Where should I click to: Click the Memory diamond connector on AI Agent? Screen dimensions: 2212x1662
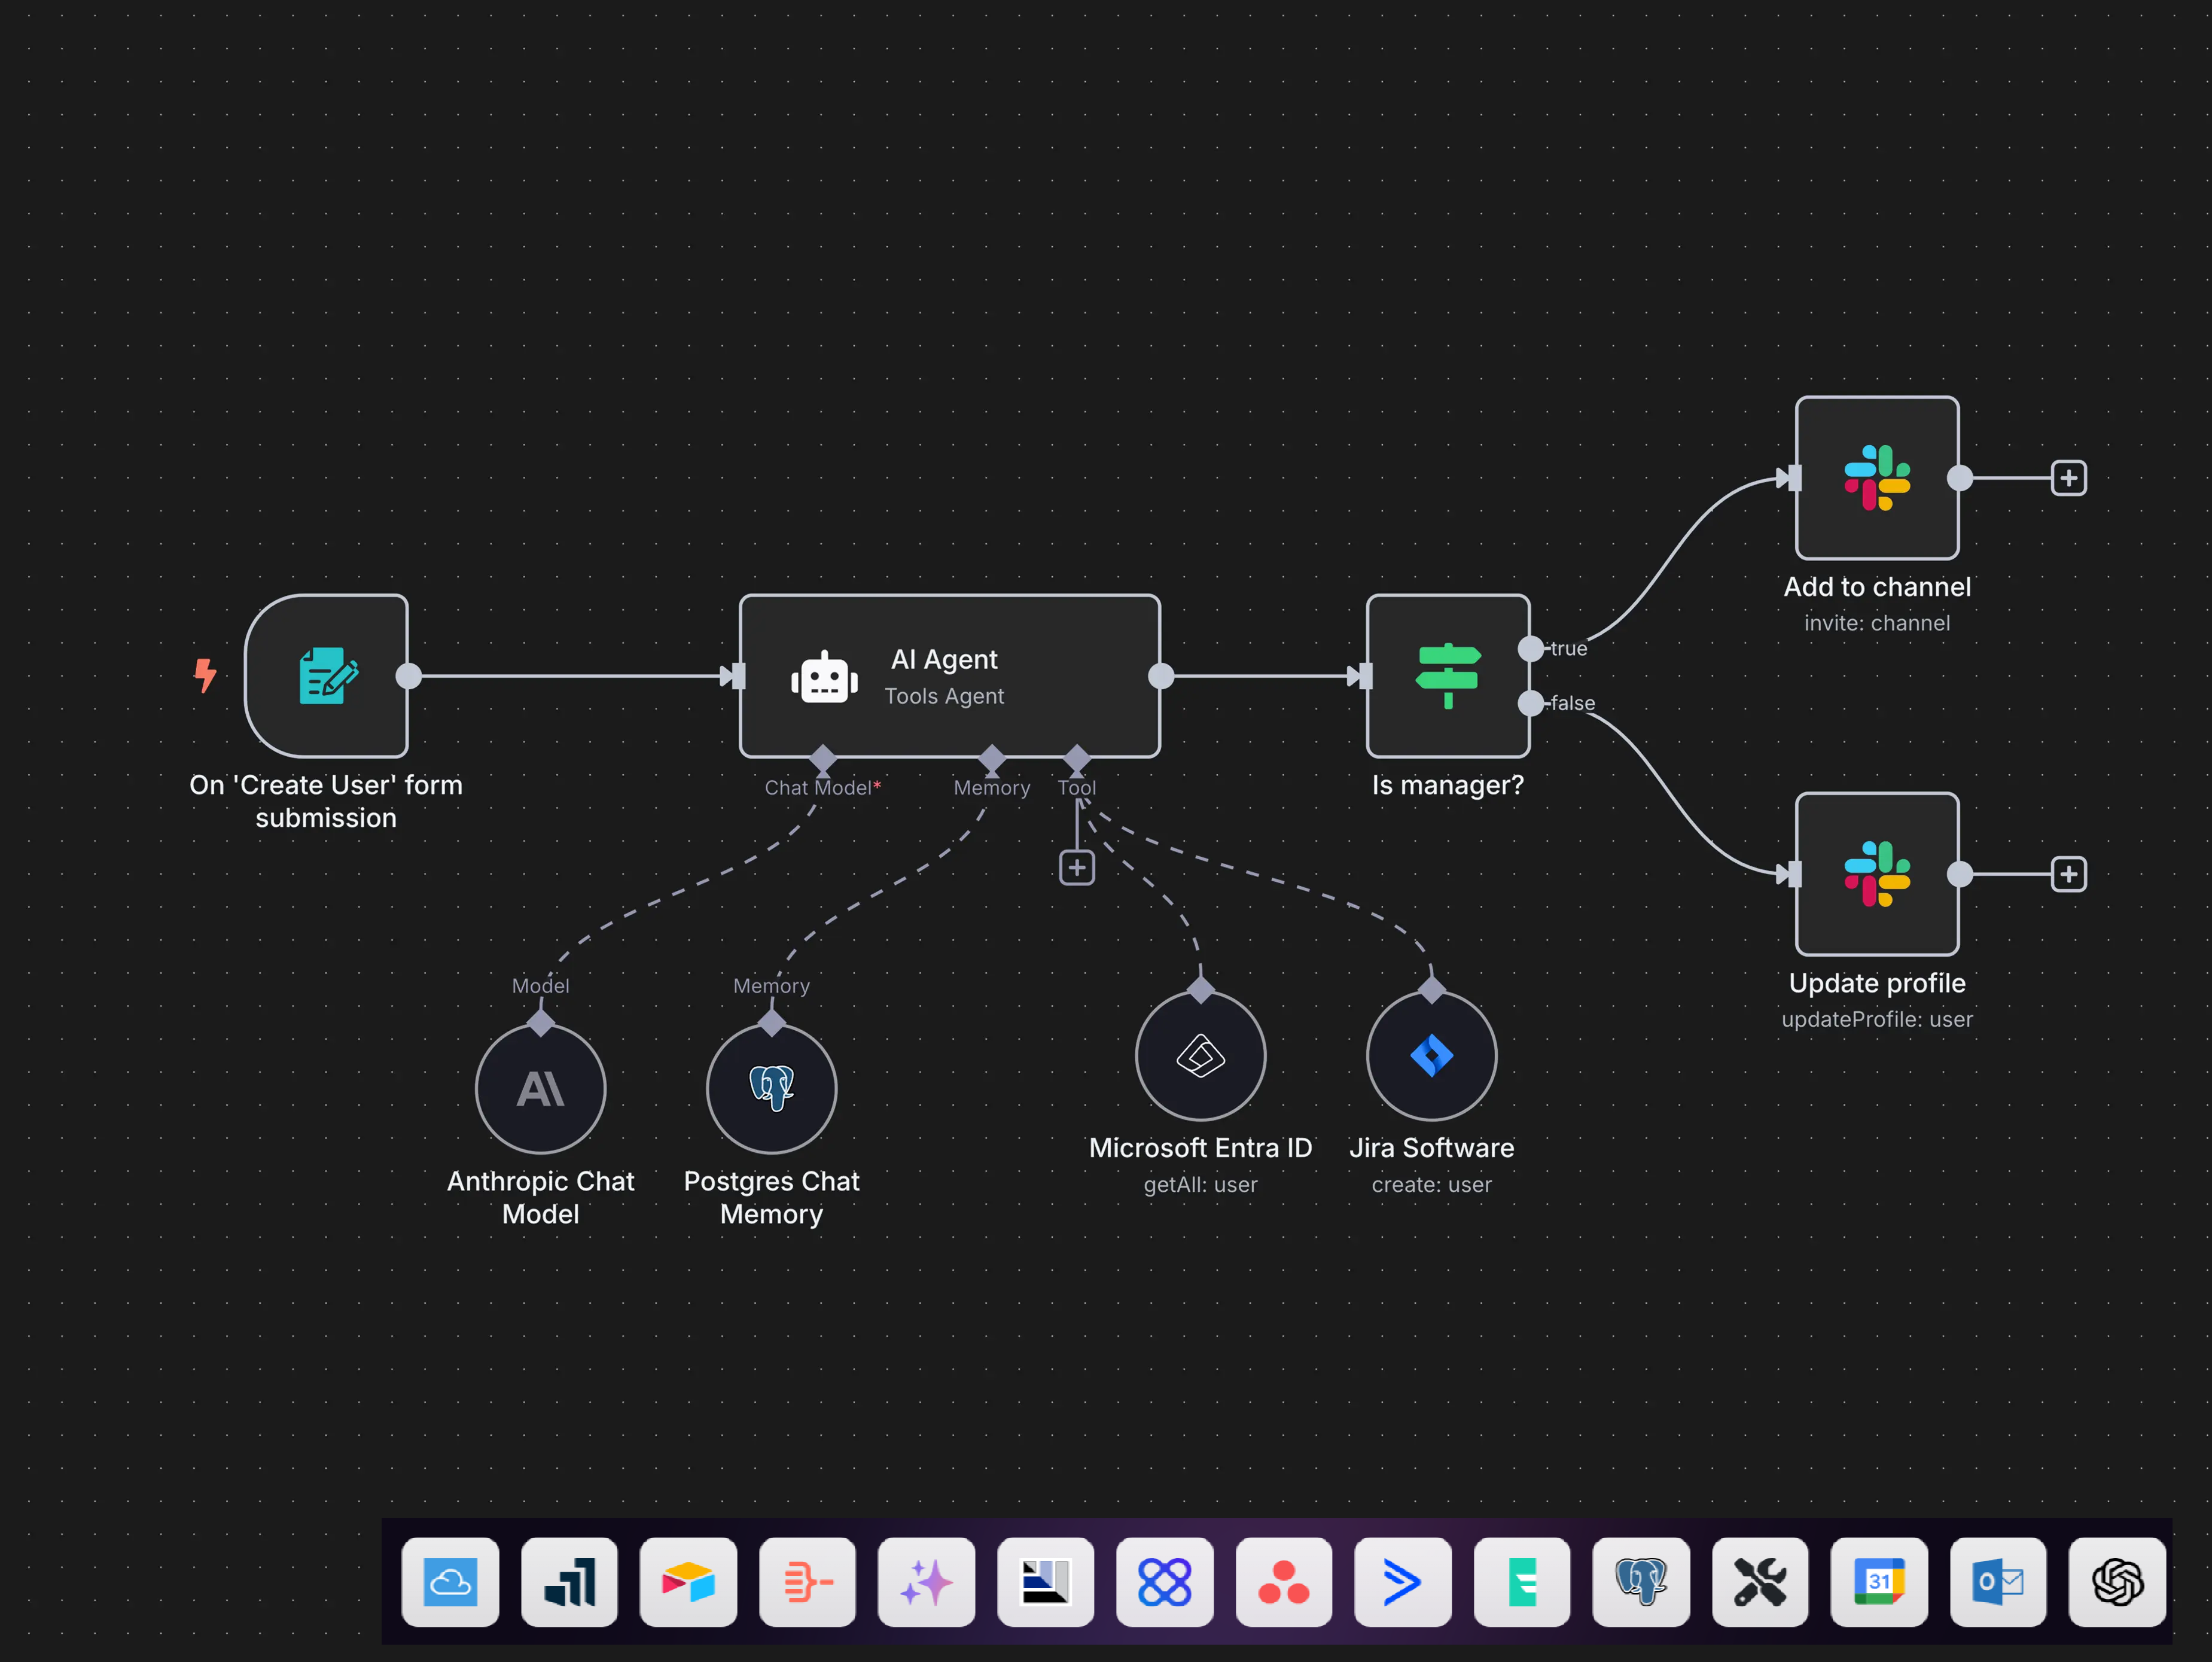pyautogui.click(x=992, y=758)
